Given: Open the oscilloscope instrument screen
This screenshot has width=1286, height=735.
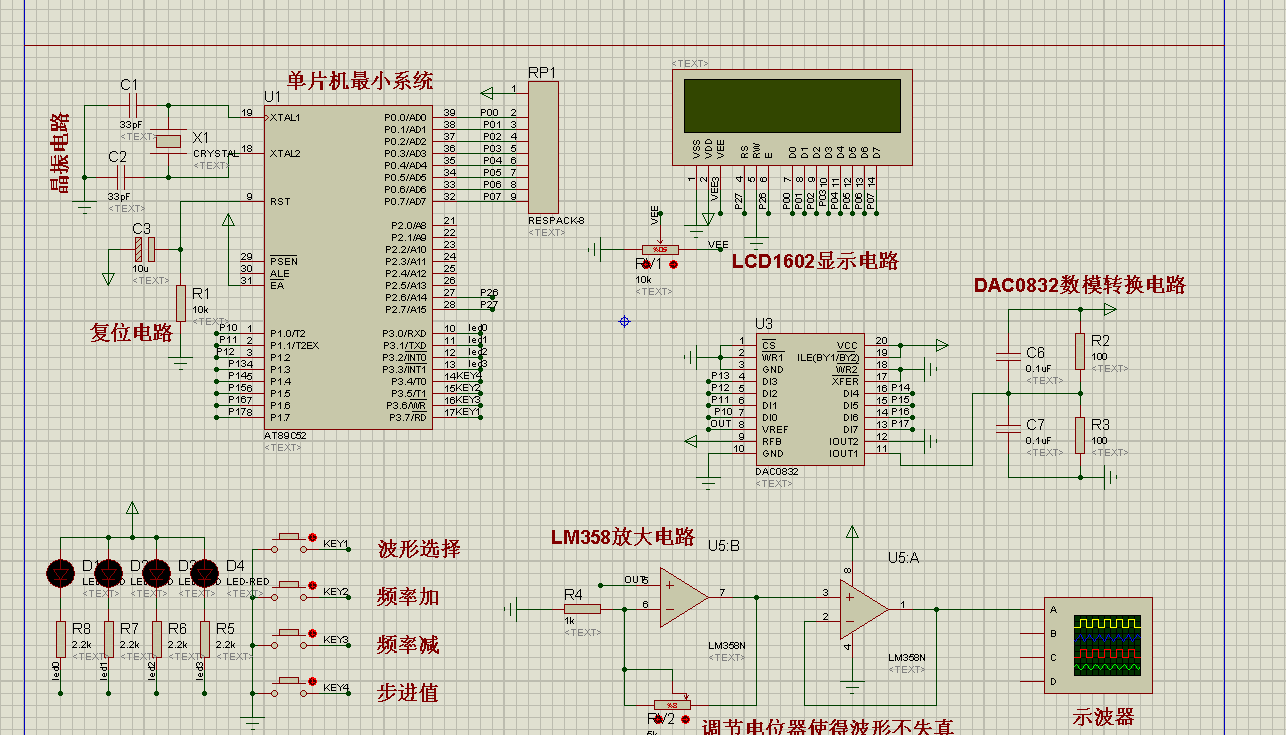Looking at the screenshot, I should (1106, 645).
